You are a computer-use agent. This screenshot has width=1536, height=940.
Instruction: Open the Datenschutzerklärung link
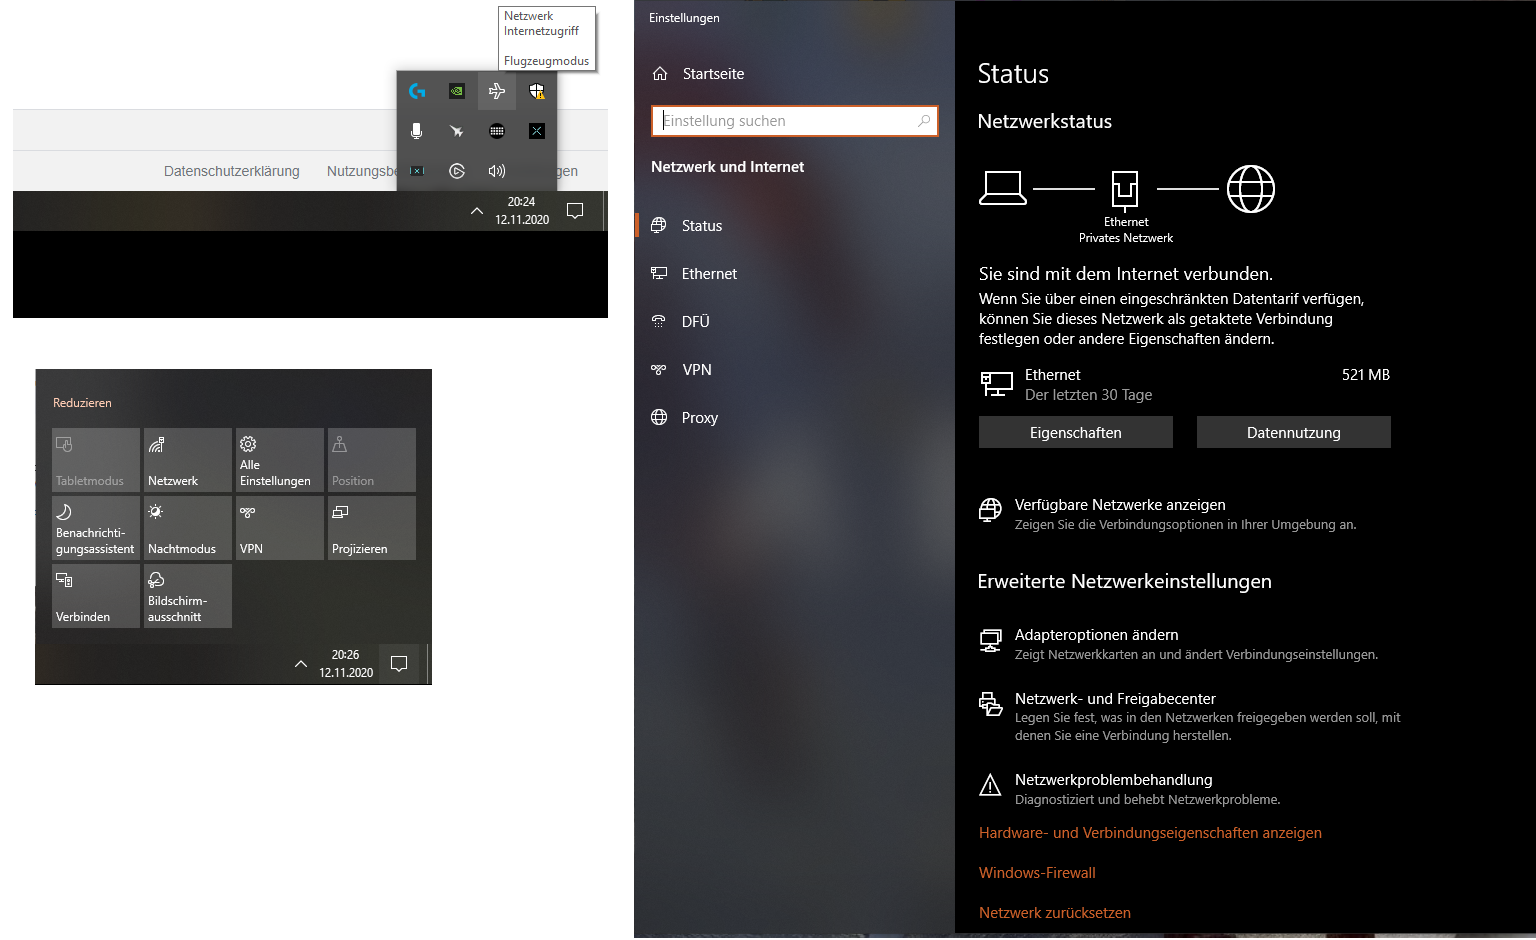click(232, 171)
